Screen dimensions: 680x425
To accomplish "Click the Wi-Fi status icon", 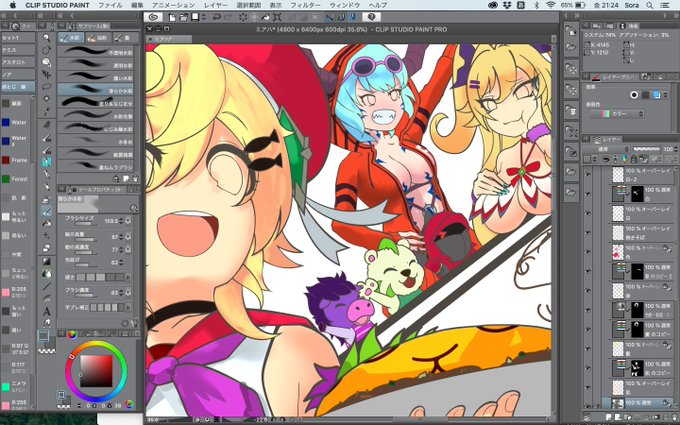I will pos(551,5).
